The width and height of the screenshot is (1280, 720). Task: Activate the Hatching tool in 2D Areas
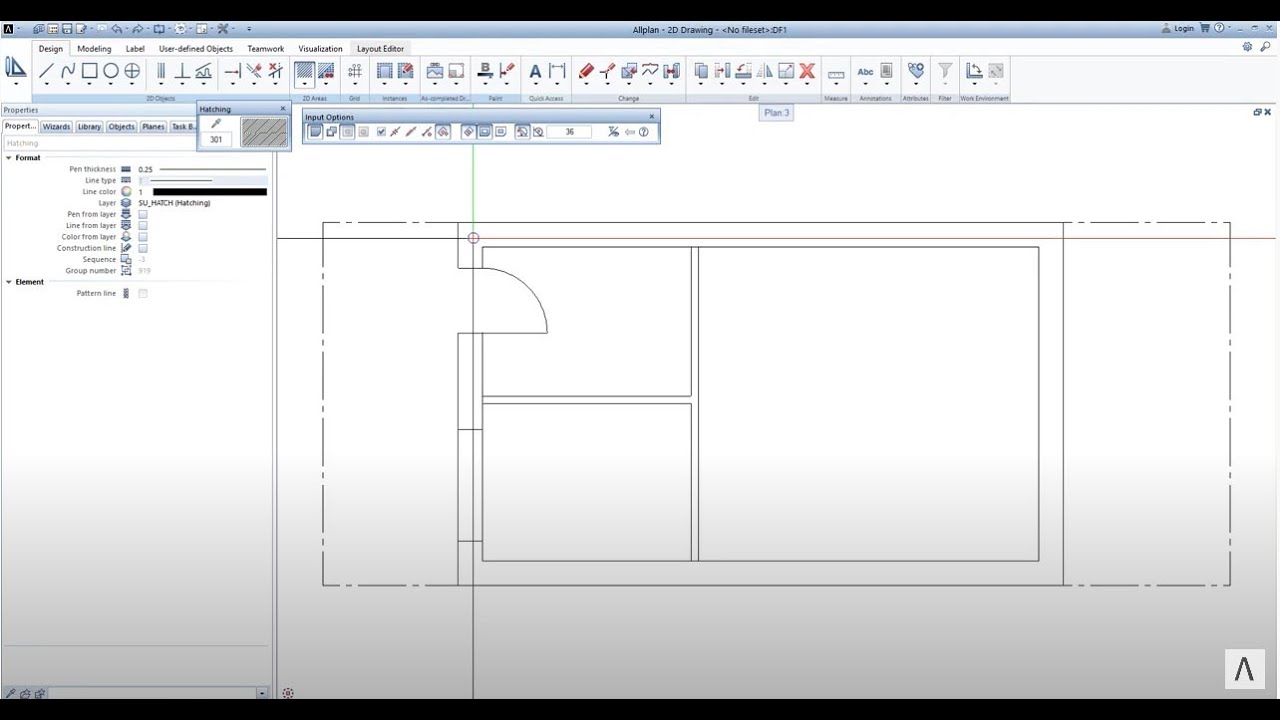(x=304, y=71)
